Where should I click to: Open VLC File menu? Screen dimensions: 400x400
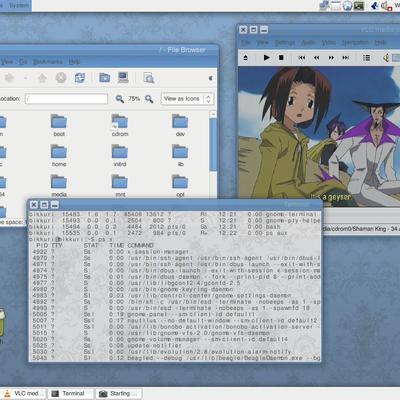pos(246,43)
